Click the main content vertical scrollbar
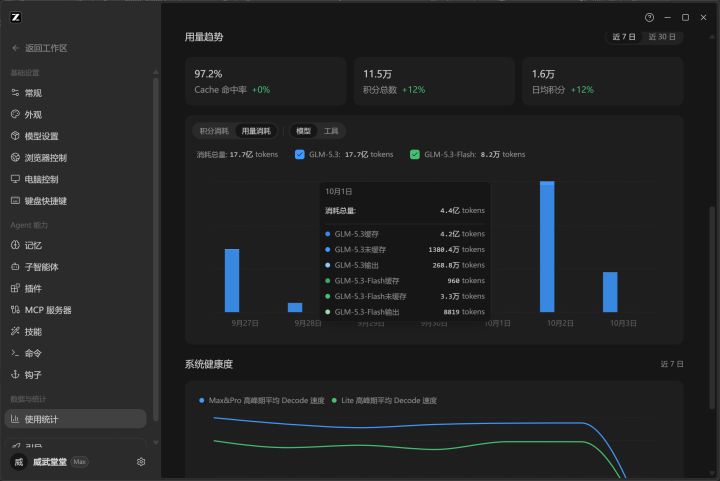Image resolution: width=720 pixels, height=481 pixels. 712,308
